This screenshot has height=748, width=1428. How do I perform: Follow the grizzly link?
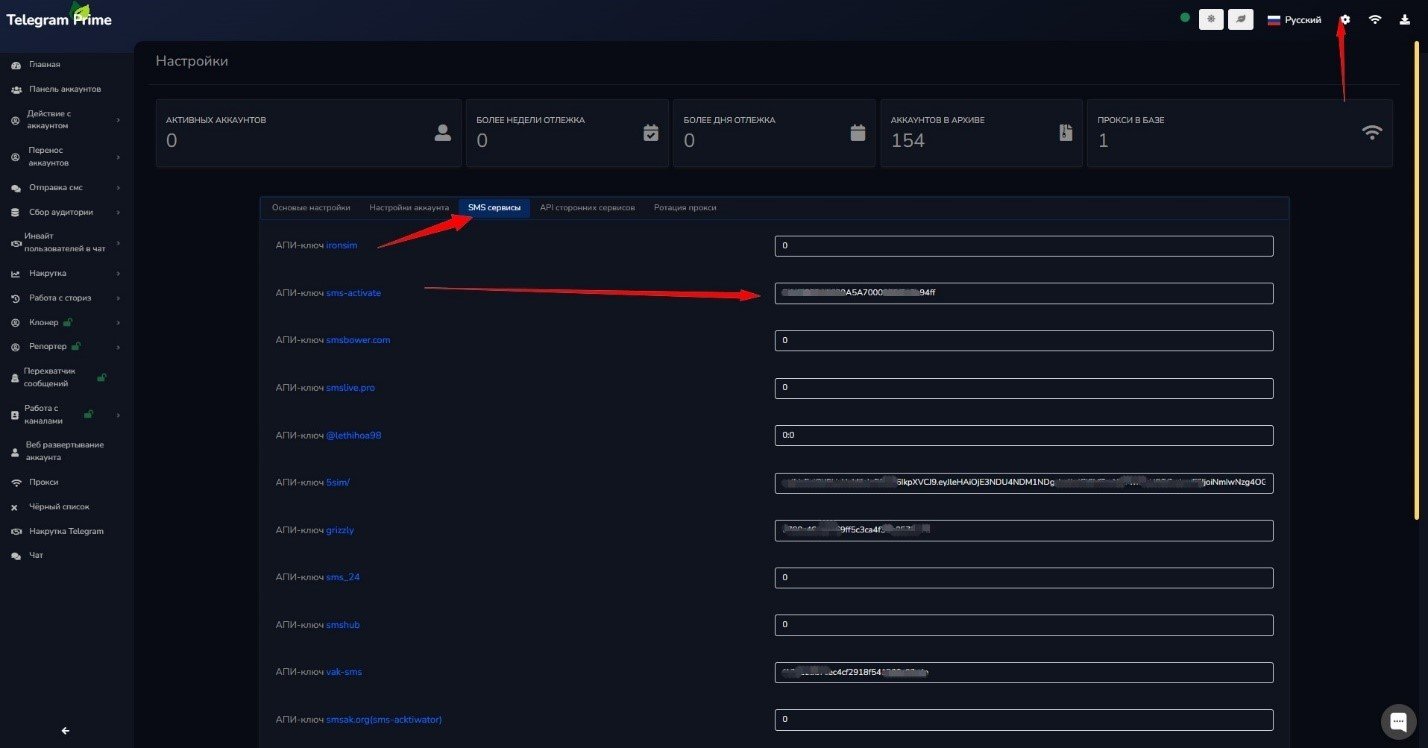tap(340, 530)
